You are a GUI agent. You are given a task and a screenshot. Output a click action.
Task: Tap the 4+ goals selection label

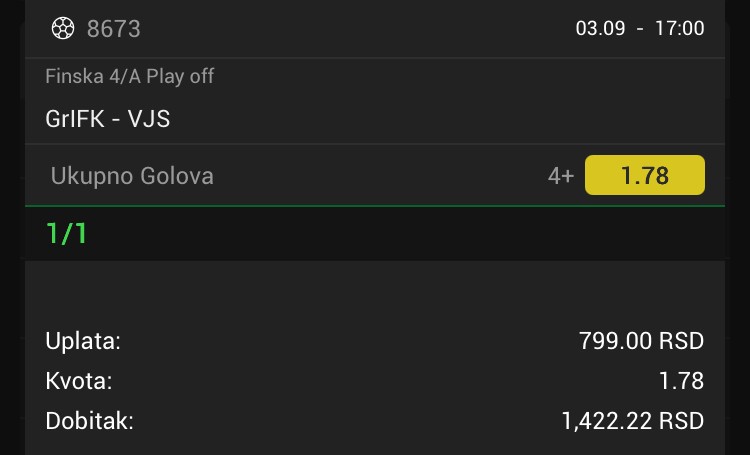click(x=561, y=176)
